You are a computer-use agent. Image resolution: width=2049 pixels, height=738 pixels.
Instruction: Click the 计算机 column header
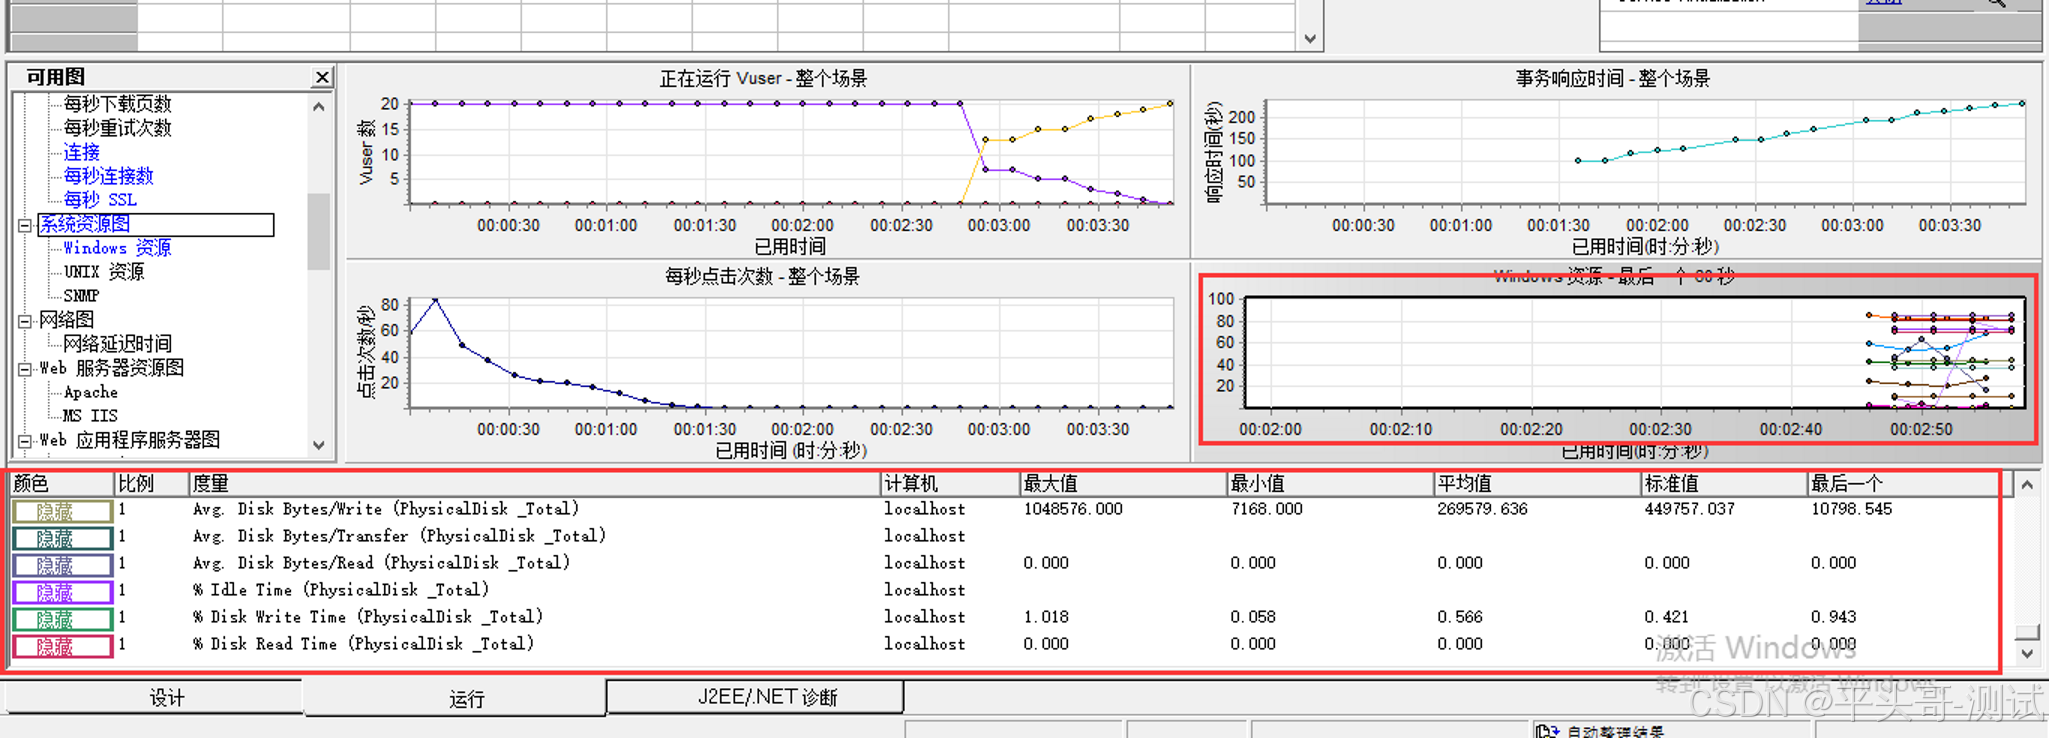[950, 484]
